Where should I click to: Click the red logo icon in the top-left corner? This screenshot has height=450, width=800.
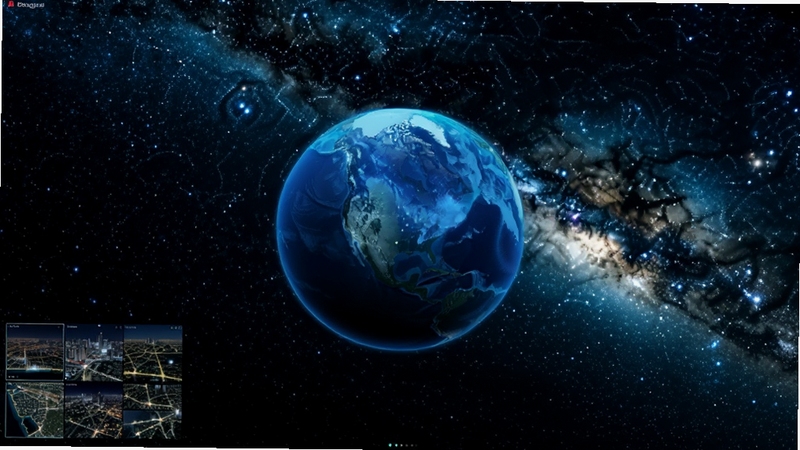click(x=11, y=5)
